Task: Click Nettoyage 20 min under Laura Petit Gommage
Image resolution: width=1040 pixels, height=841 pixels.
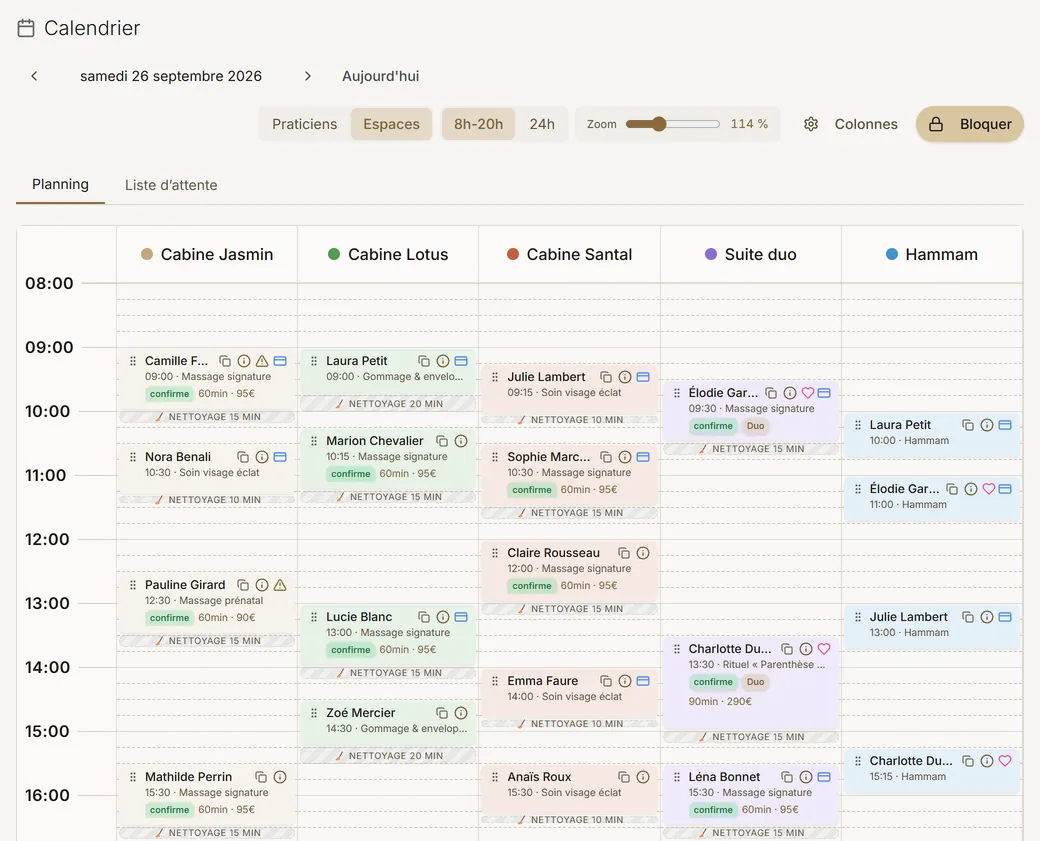Action: 388,403
